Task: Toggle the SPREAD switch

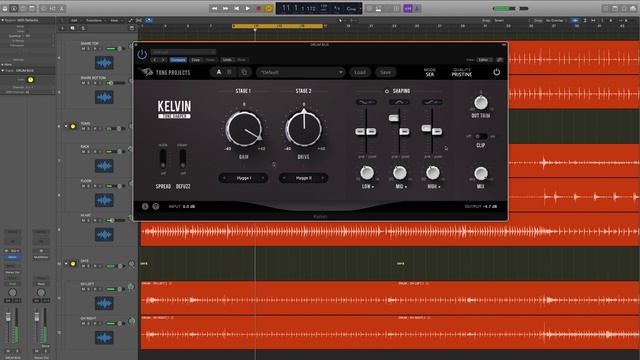Action: point(163,159)
